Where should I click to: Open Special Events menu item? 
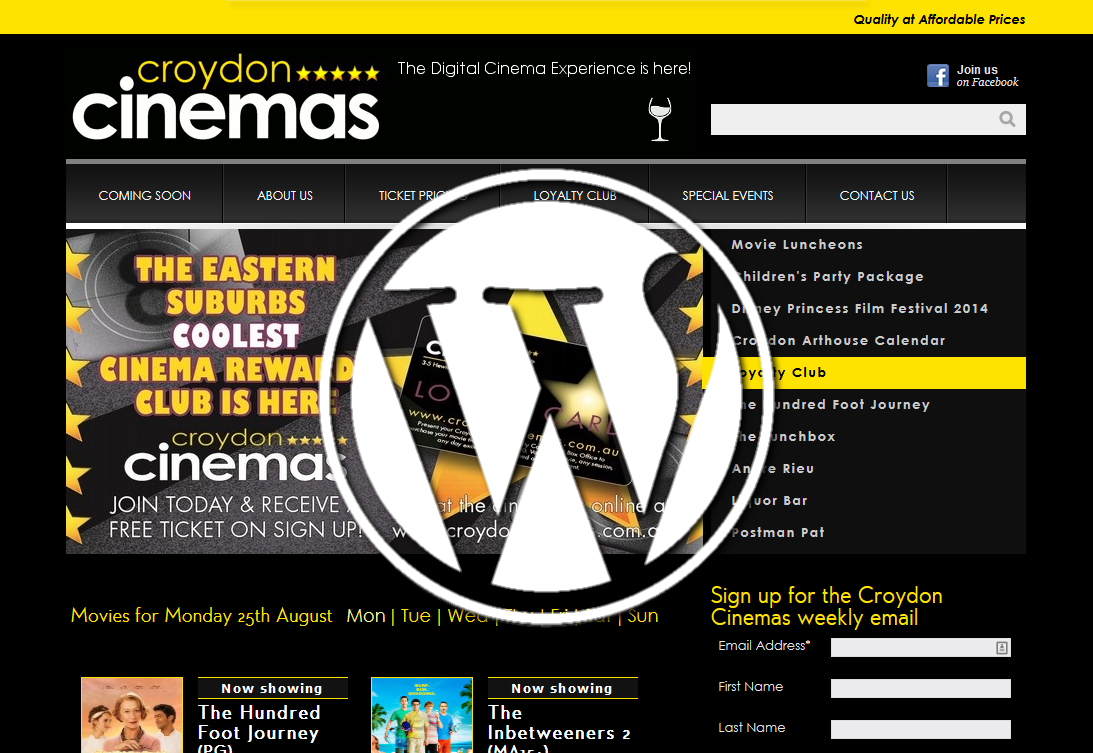click(x=728, y=196)
